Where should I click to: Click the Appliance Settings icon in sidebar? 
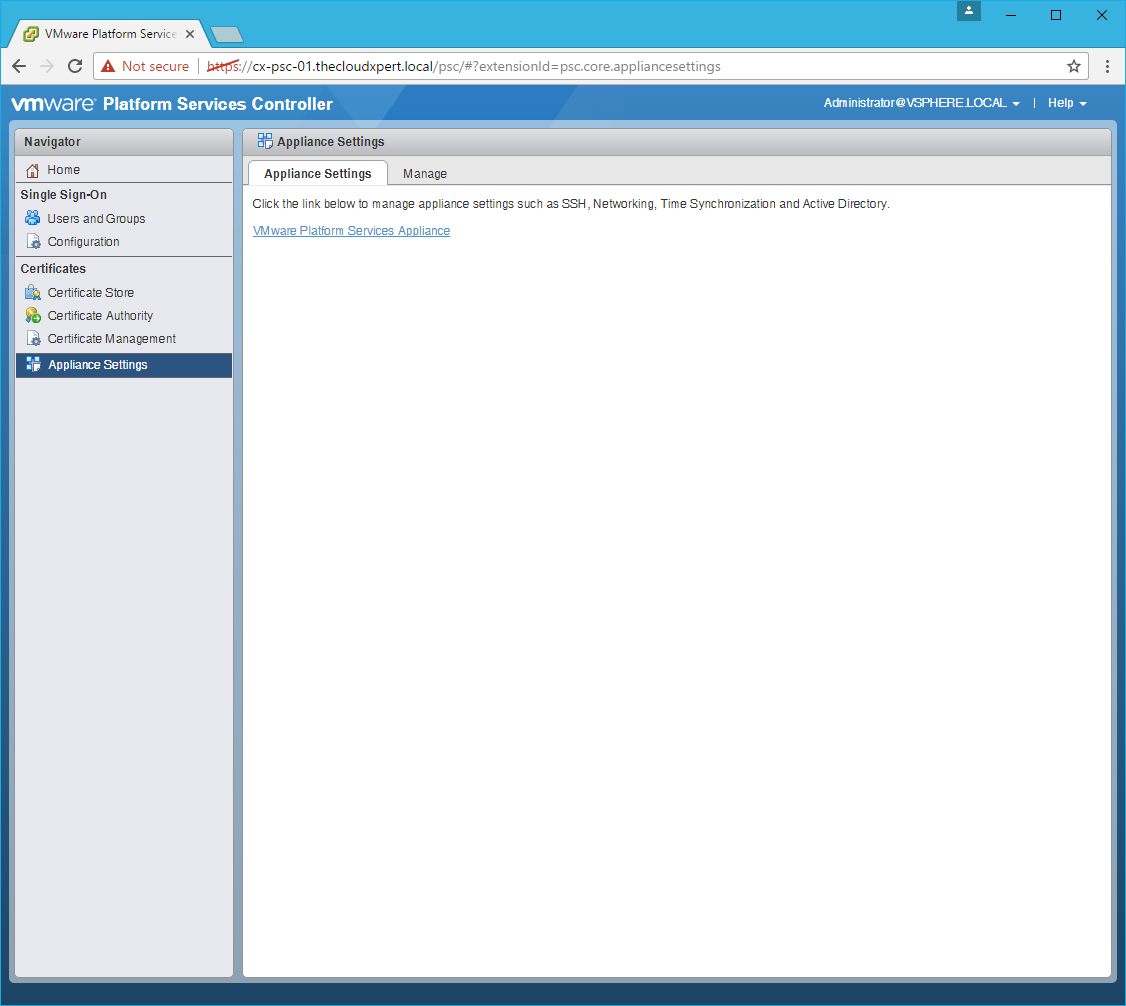(33, 365)
